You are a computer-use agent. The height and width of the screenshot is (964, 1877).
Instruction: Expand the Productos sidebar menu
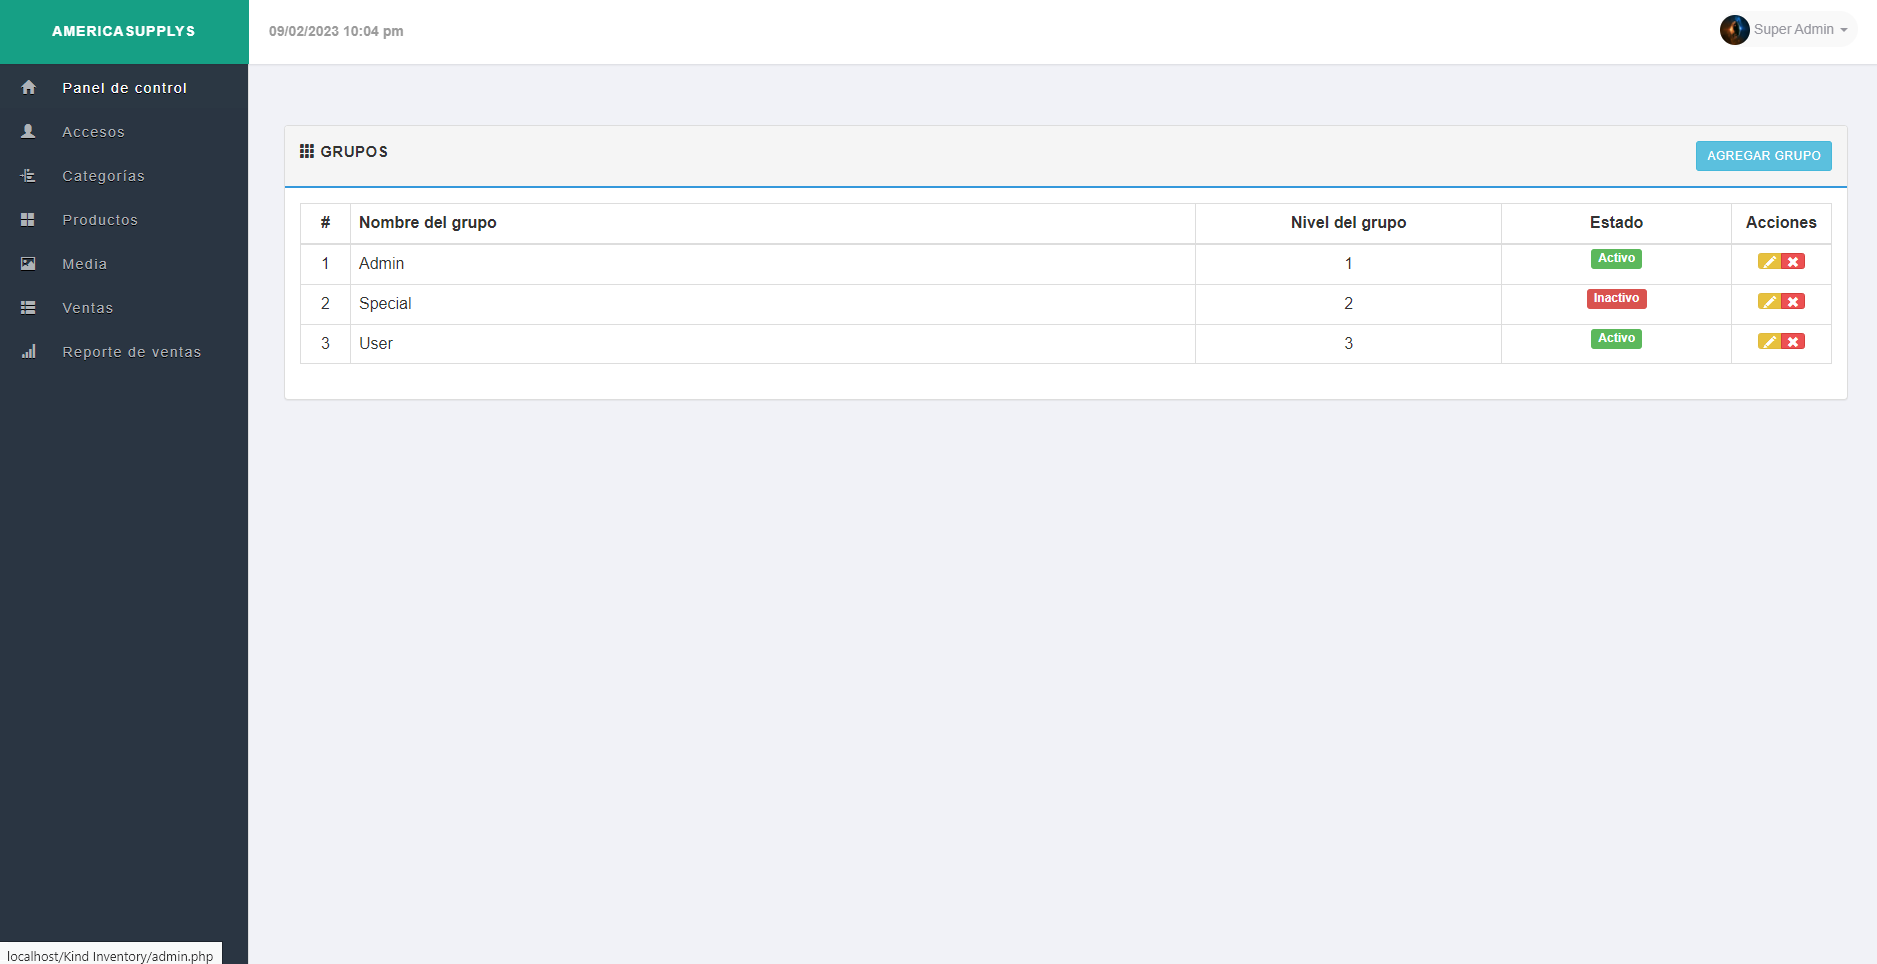click(x=100, y=220)
